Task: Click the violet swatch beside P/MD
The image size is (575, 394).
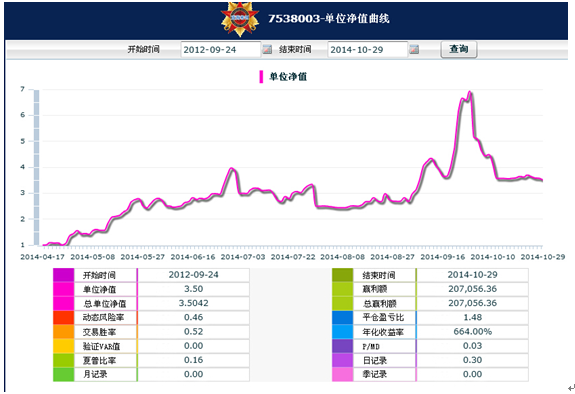Action: coord(343,346)
